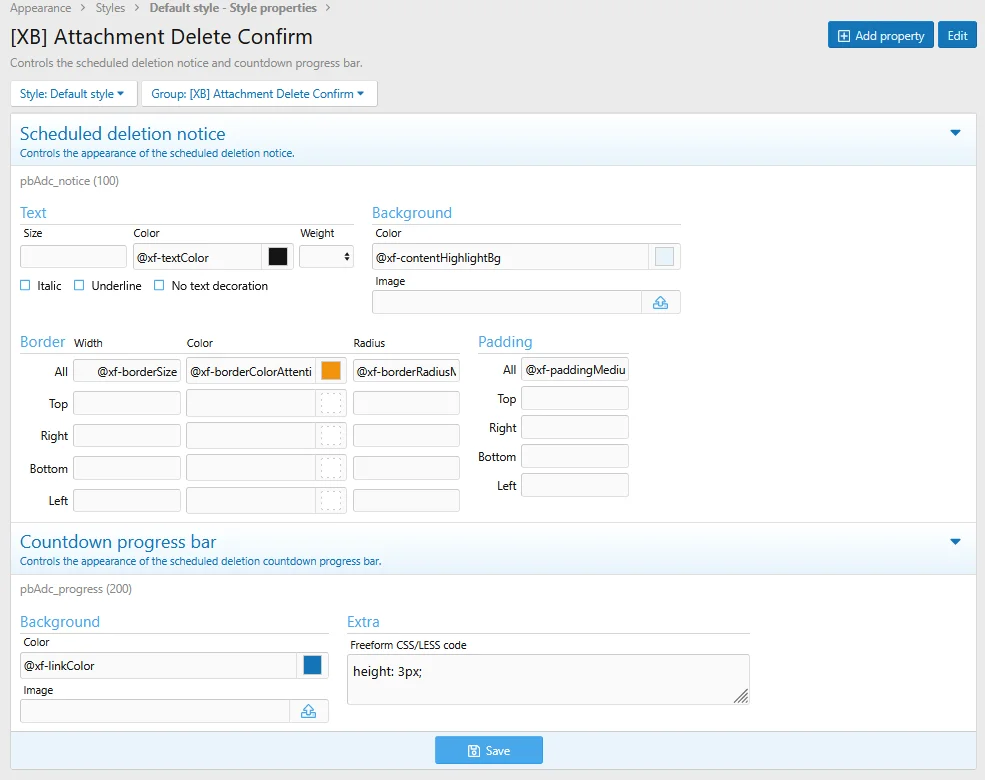This screenshot has height=780, width=985.
Task: Collapse the Countdown progress bar section
Action: pos(955,541)
